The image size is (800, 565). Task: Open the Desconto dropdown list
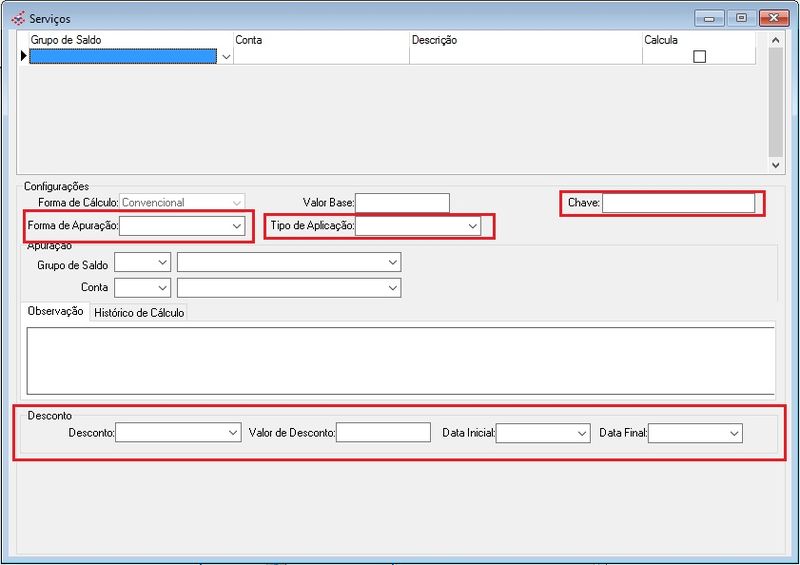click(232, 433)
